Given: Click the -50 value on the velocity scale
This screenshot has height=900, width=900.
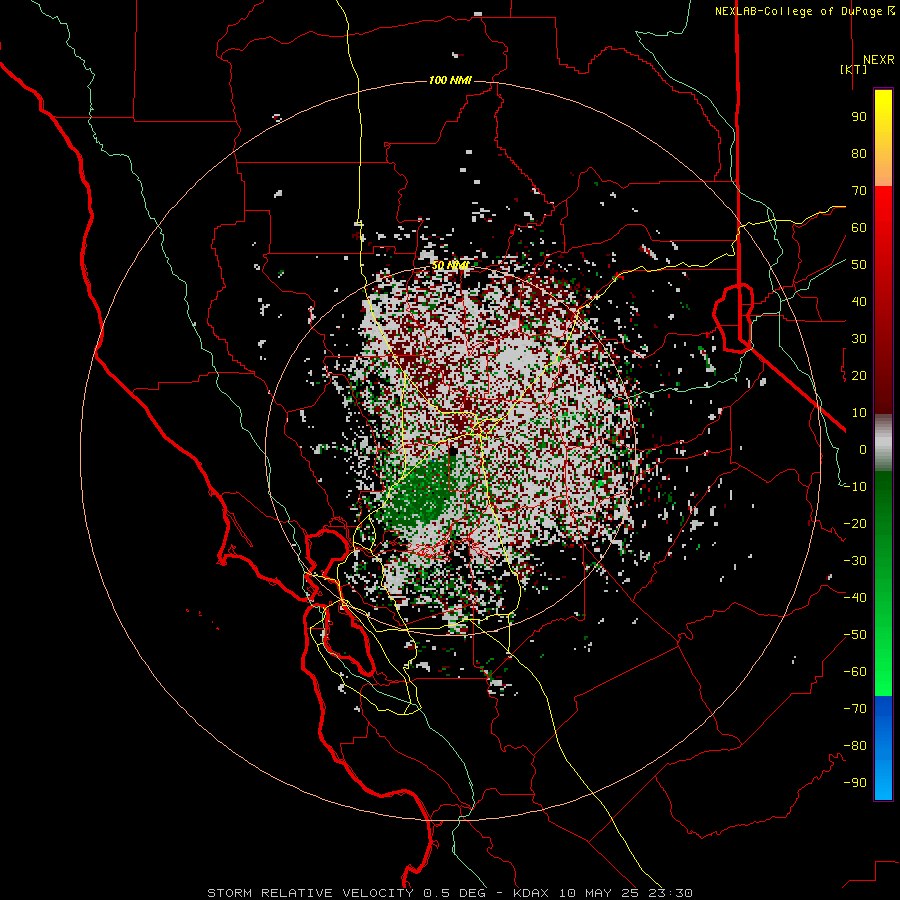Looking at the screenshot, I should click(855, 635).
